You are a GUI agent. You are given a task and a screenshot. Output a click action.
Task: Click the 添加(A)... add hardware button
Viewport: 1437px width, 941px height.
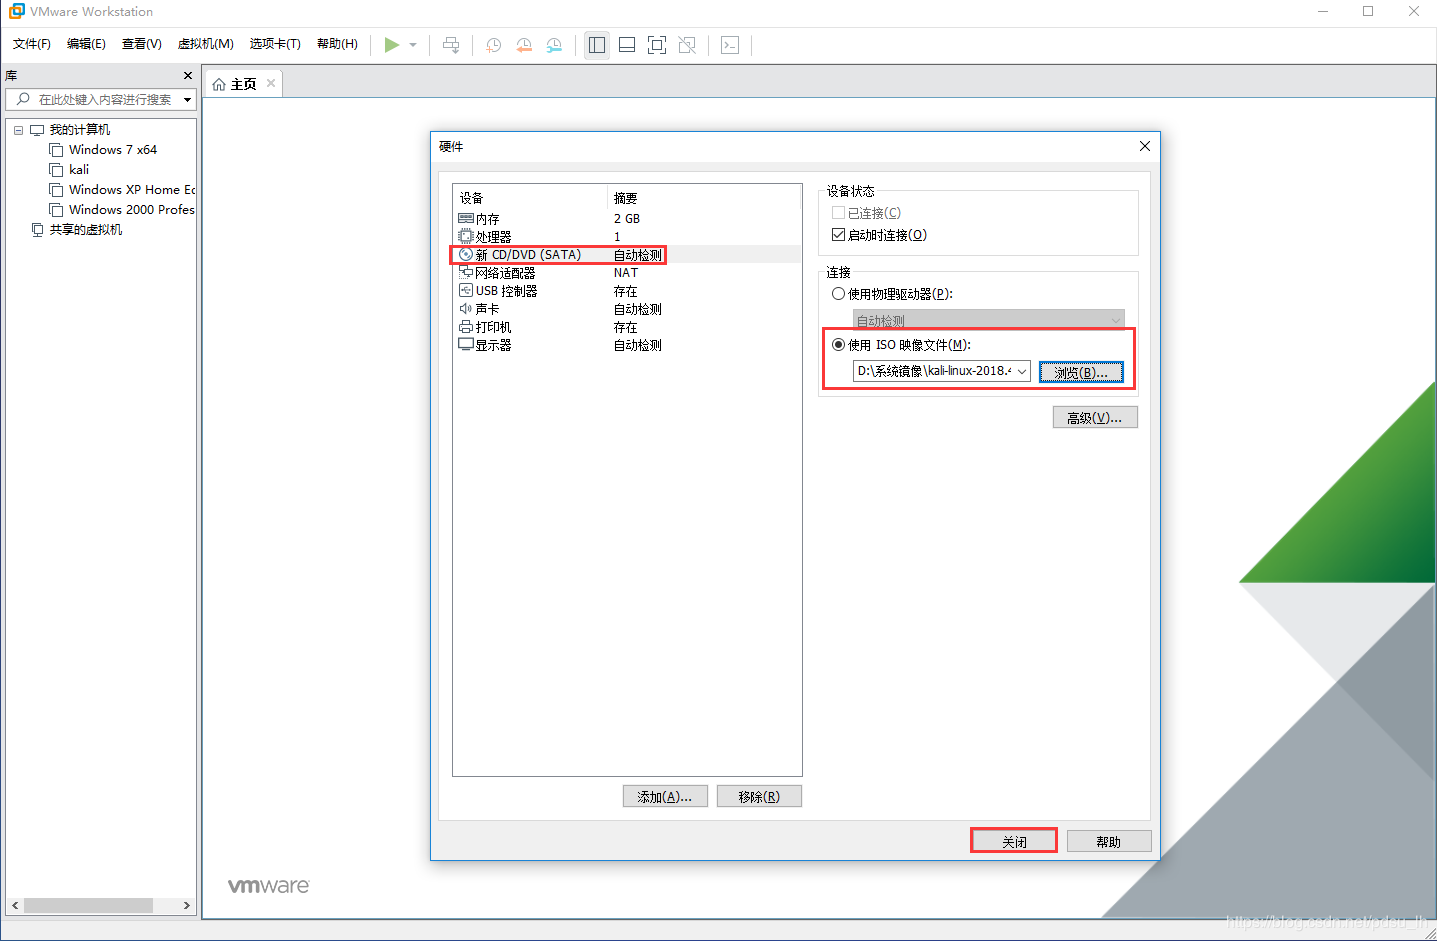pyautogui.click(x=665, y=797)
